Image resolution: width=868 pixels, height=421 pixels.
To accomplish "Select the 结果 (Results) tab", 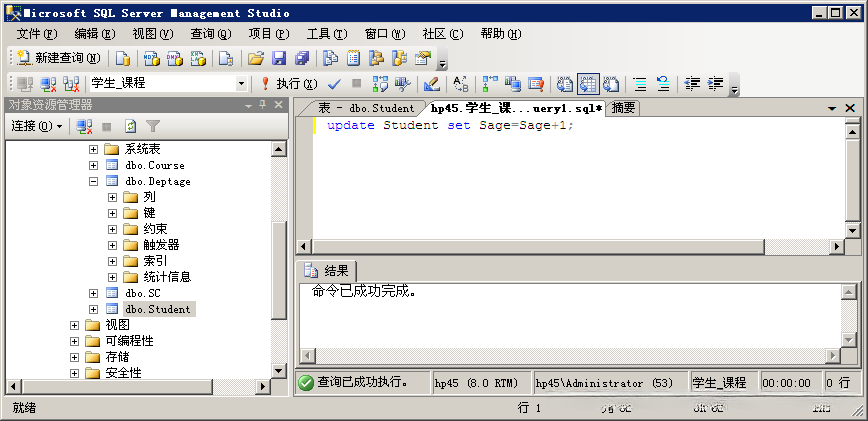I will [x=327, y=271].
